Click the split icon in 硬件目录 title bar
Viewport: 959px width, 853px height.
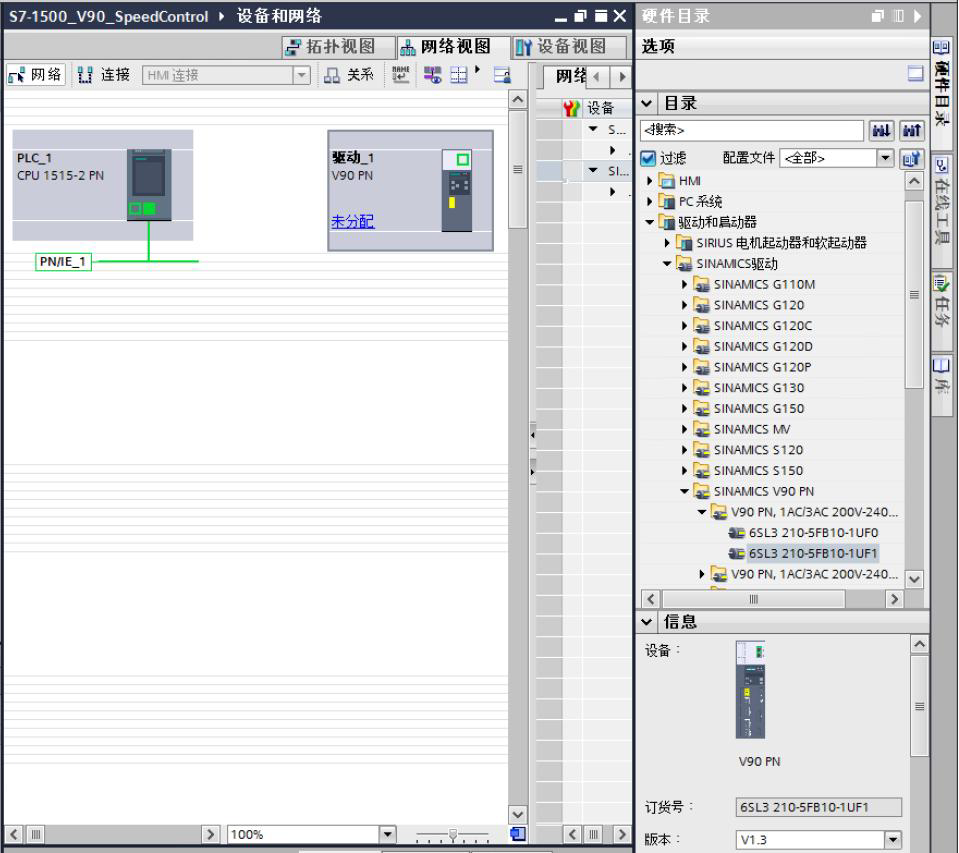click(898, 16)
